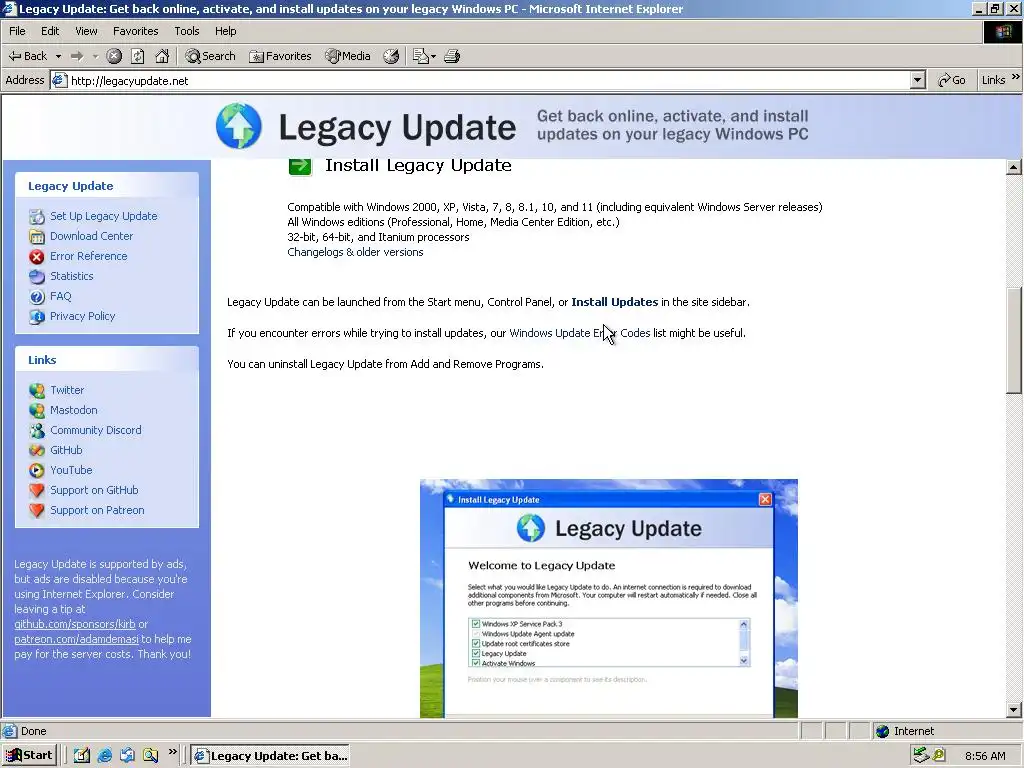Open the Help menu
1024x768 pixels.
[x=225, y=31]
